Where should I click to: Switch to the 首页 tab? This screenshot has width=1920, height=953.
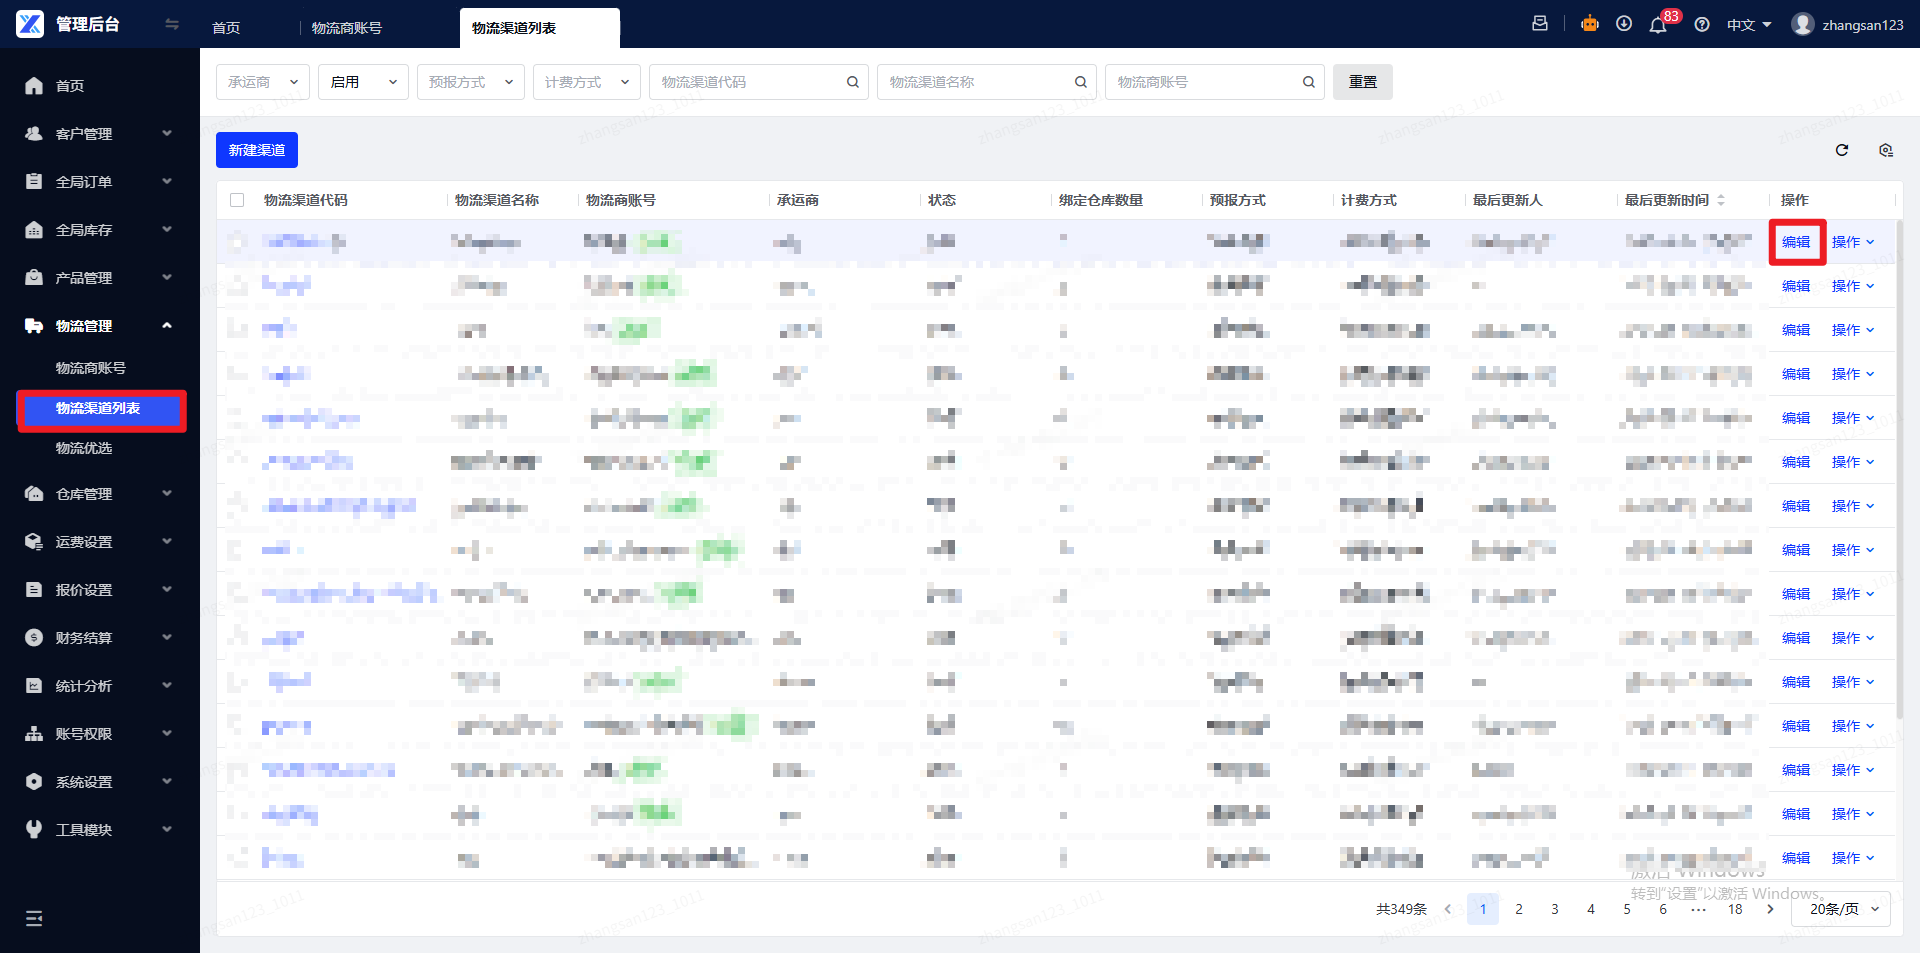[226, 28]
